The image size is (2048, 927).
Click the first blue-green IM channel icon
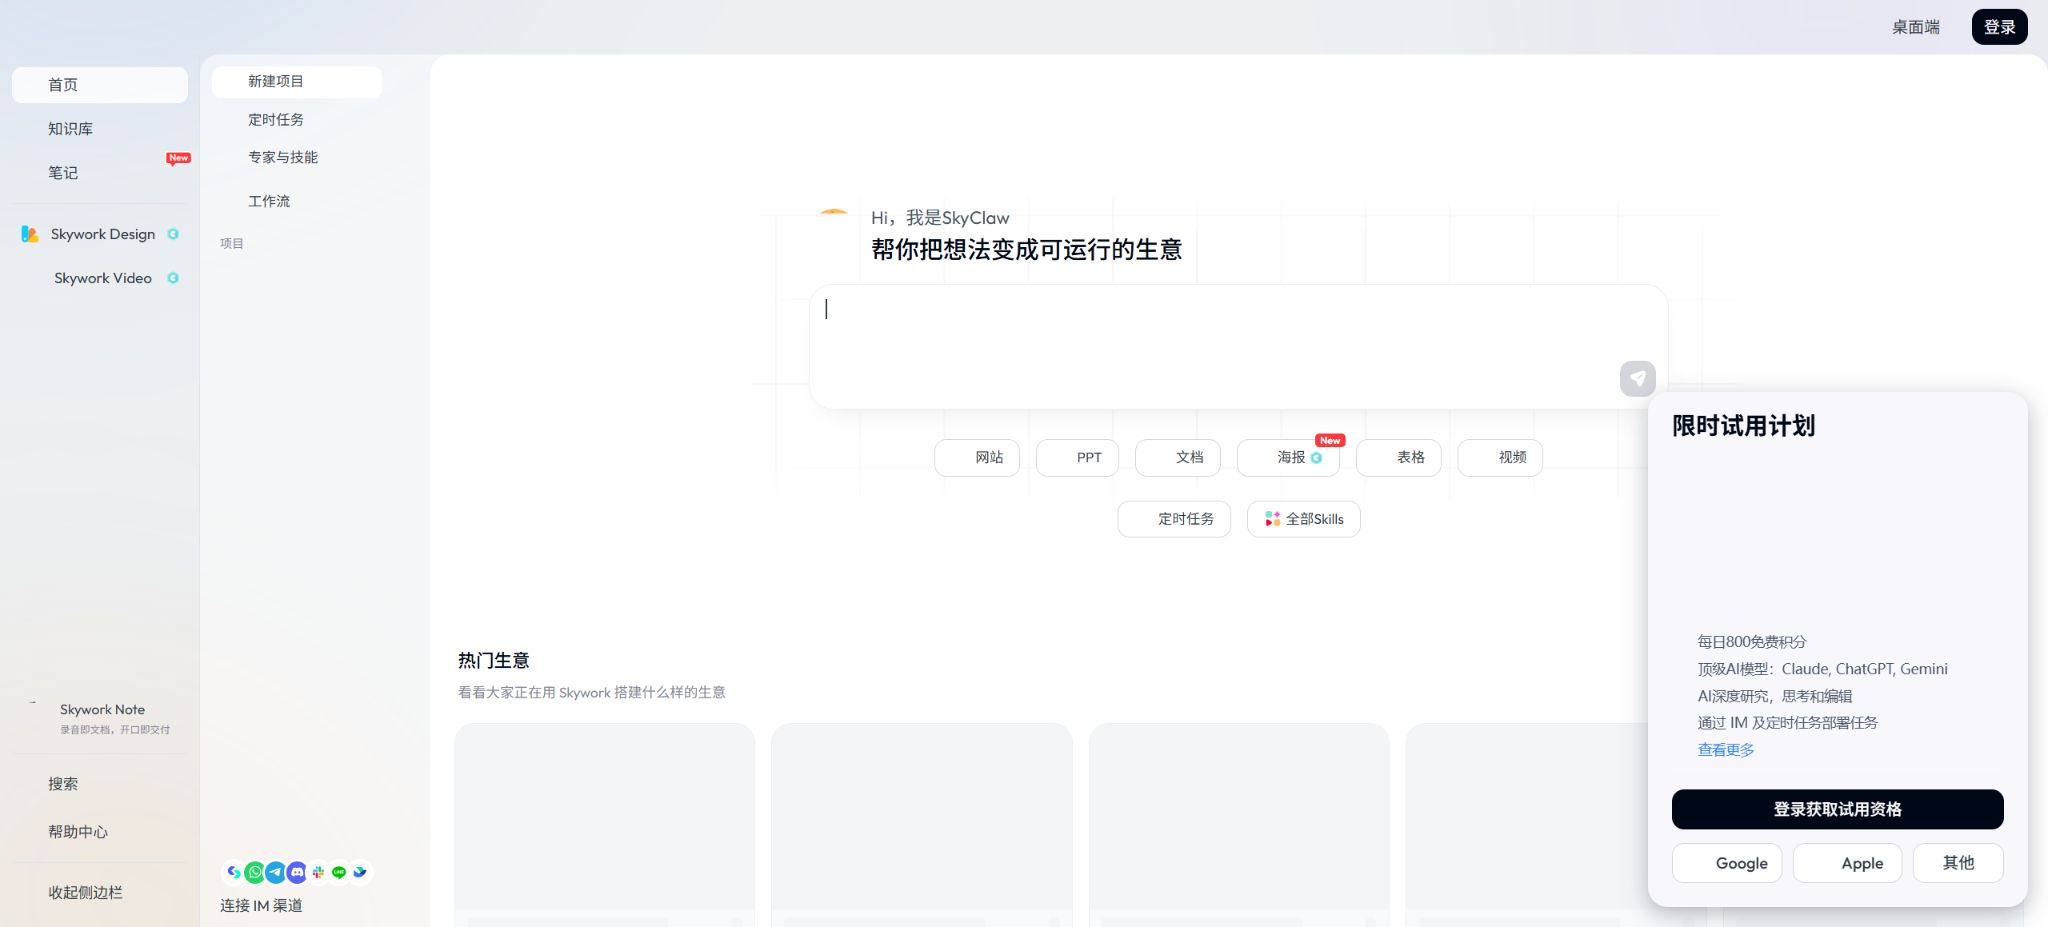coord(233,872)
